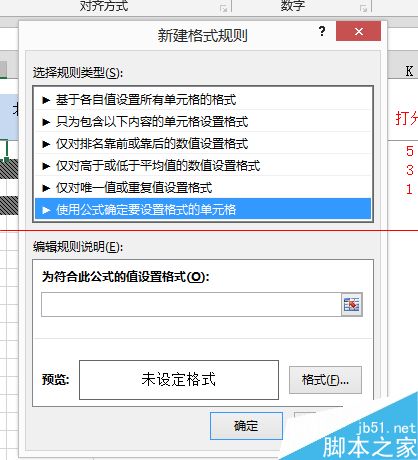418x460 pixels.
Task: Select rule type 基于各自值设置所有单元格的格式
Action: click(x=203, y=100)
